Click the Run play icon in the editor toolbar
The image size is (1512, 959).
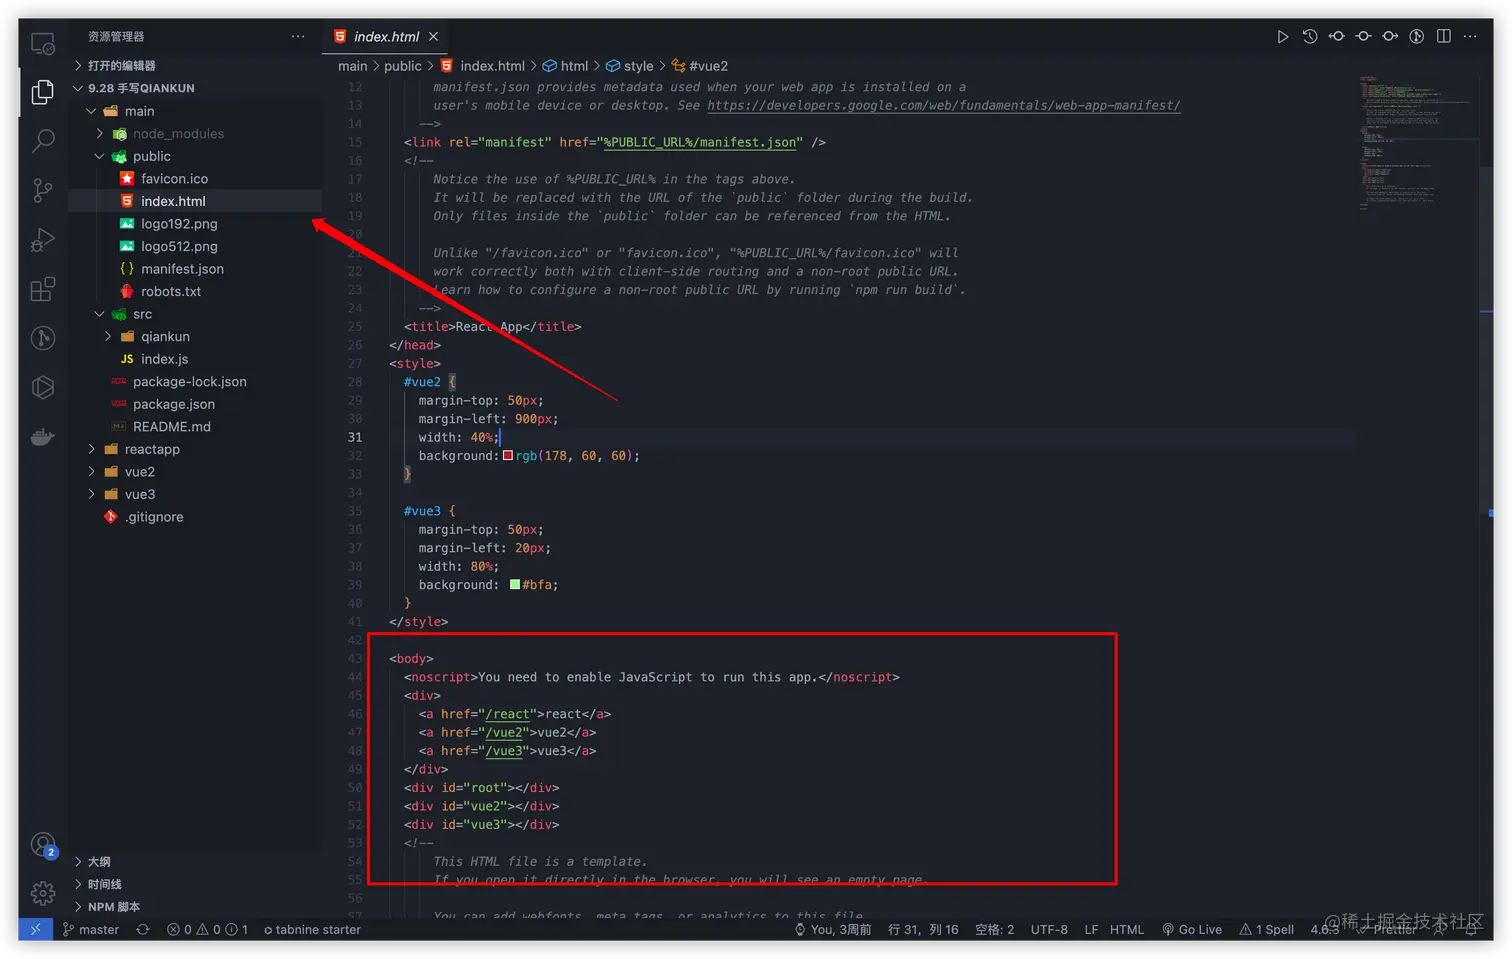1282,37
